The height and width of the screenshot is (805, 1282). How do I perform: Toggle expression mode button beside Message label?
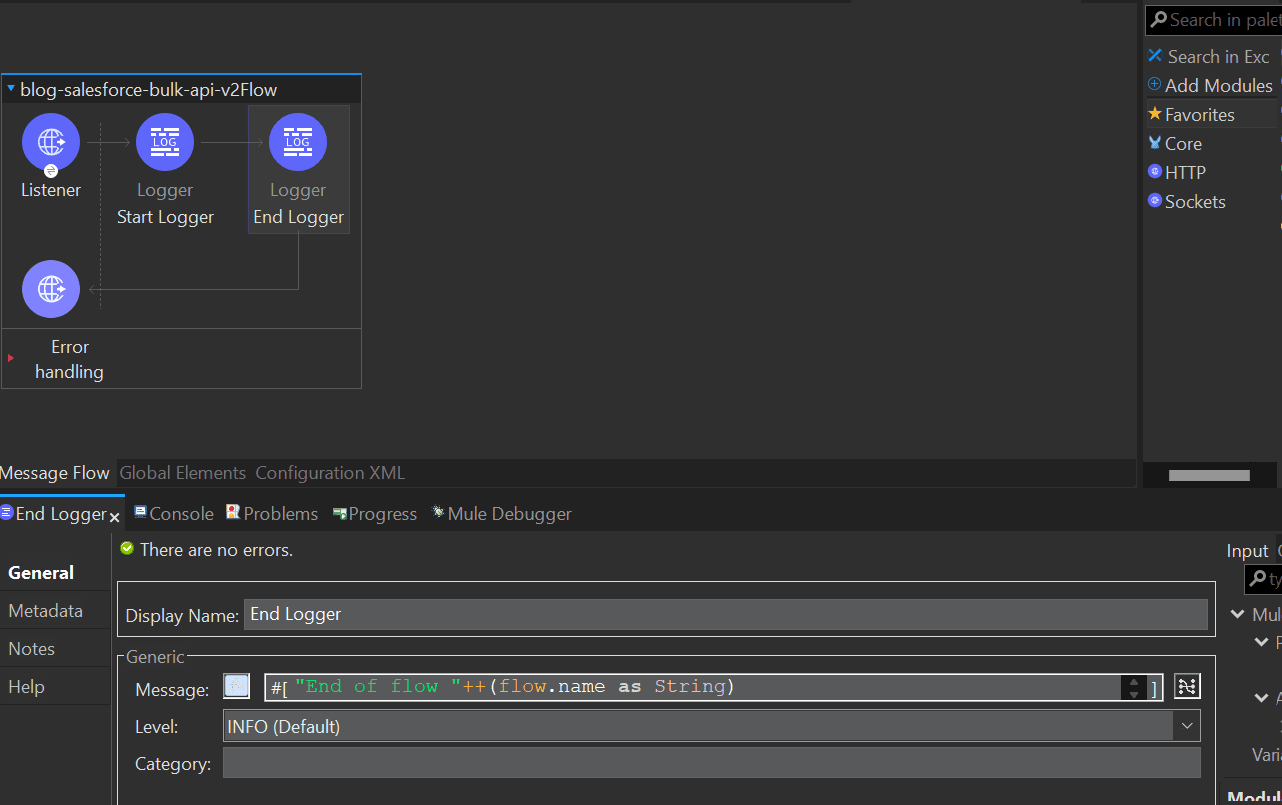[x=236, y=686]
